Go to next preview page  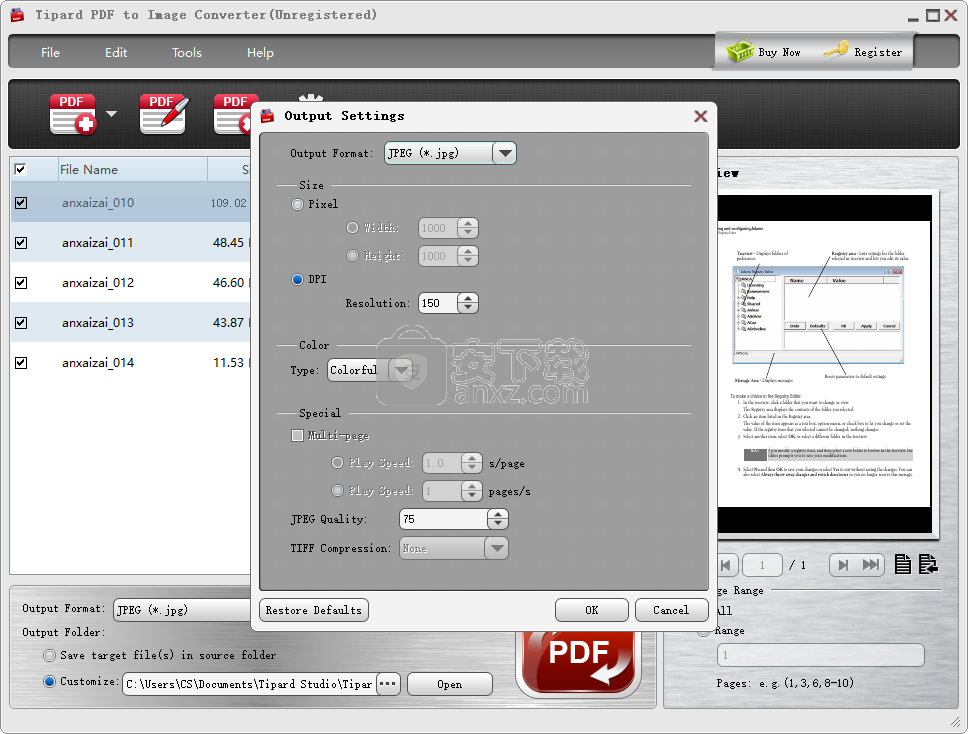point(843,565)
